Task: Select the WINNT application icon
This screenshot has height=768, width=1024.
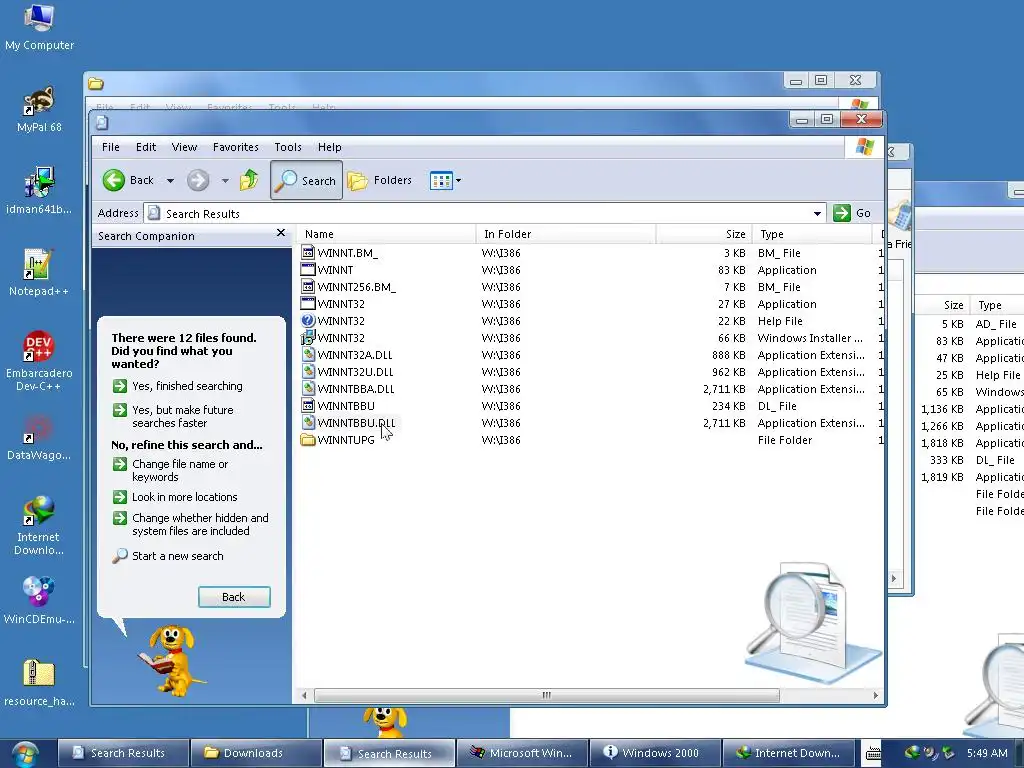Action: [x=308, y=270]
